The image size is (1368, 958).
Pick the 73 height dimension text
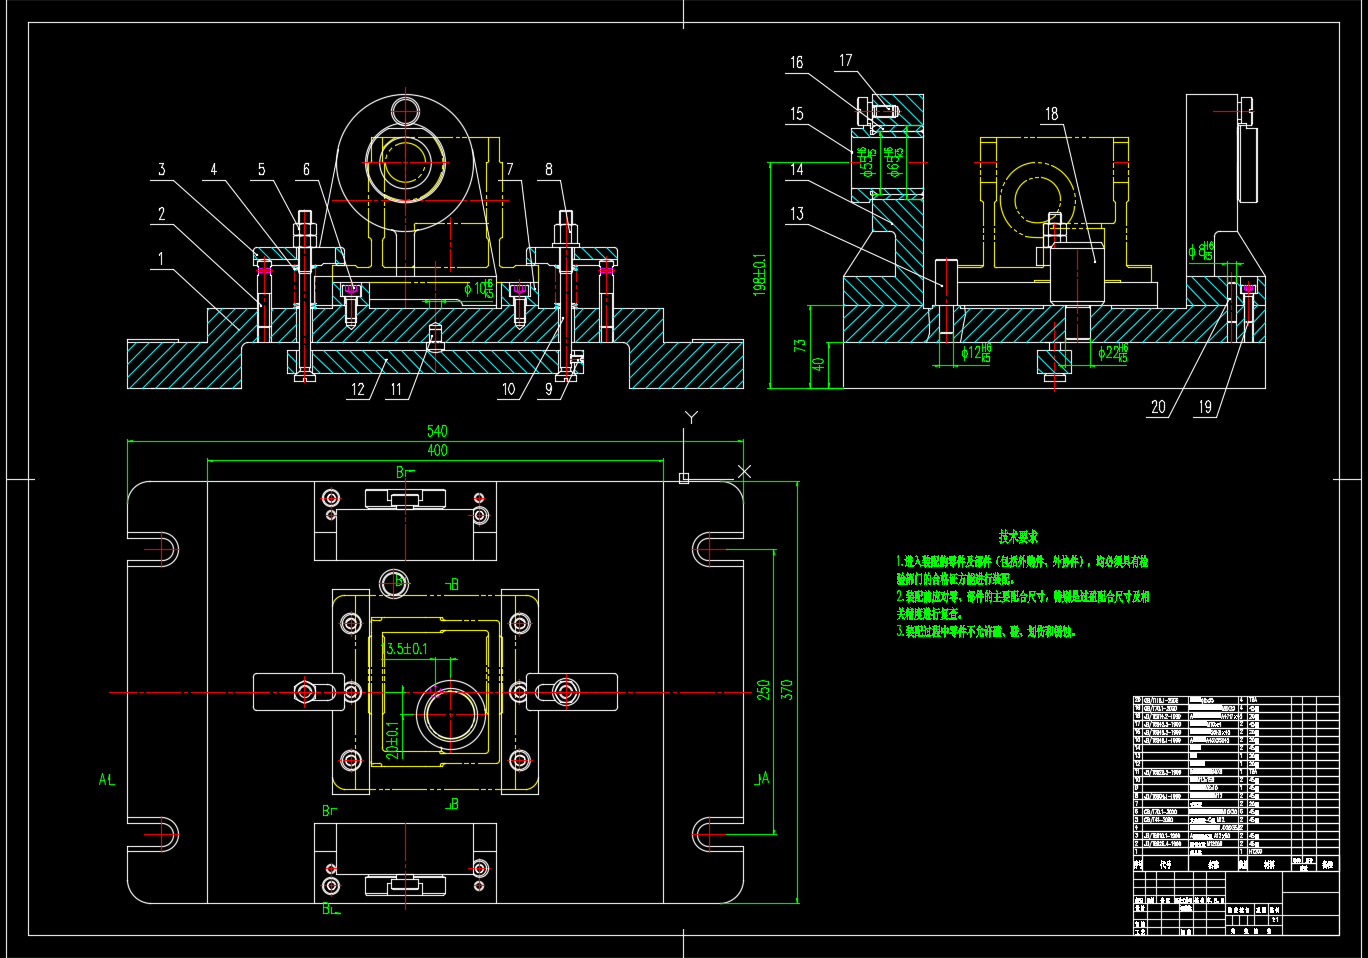point(800,345)
